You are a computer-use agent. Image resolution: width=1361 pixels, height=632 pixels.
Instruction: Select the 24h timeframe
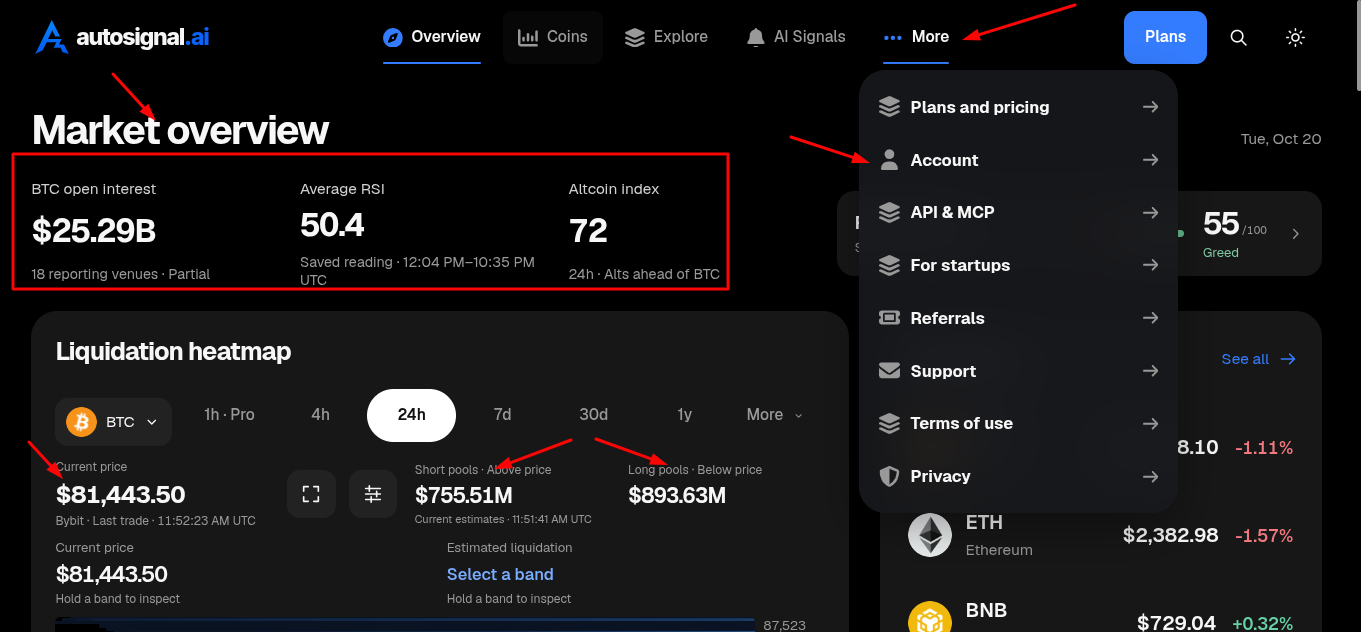coord(411,415)
